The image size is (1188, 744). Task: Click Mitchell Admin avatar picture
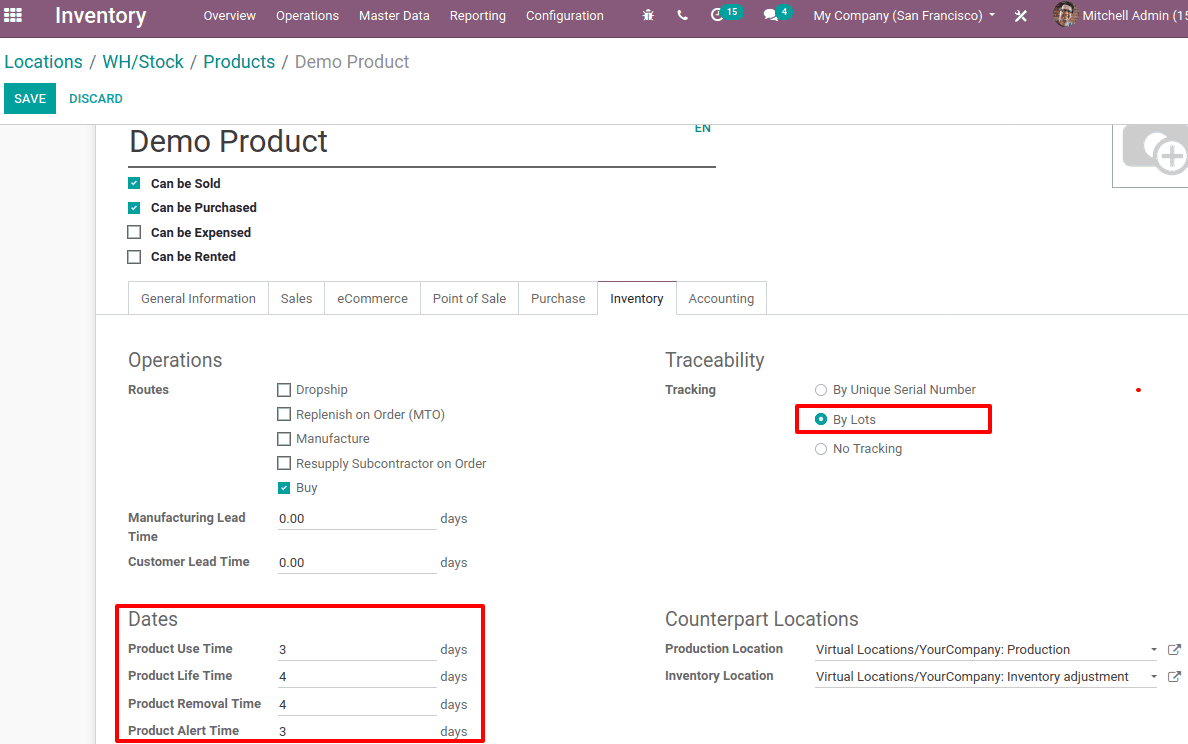point(1065,14)
